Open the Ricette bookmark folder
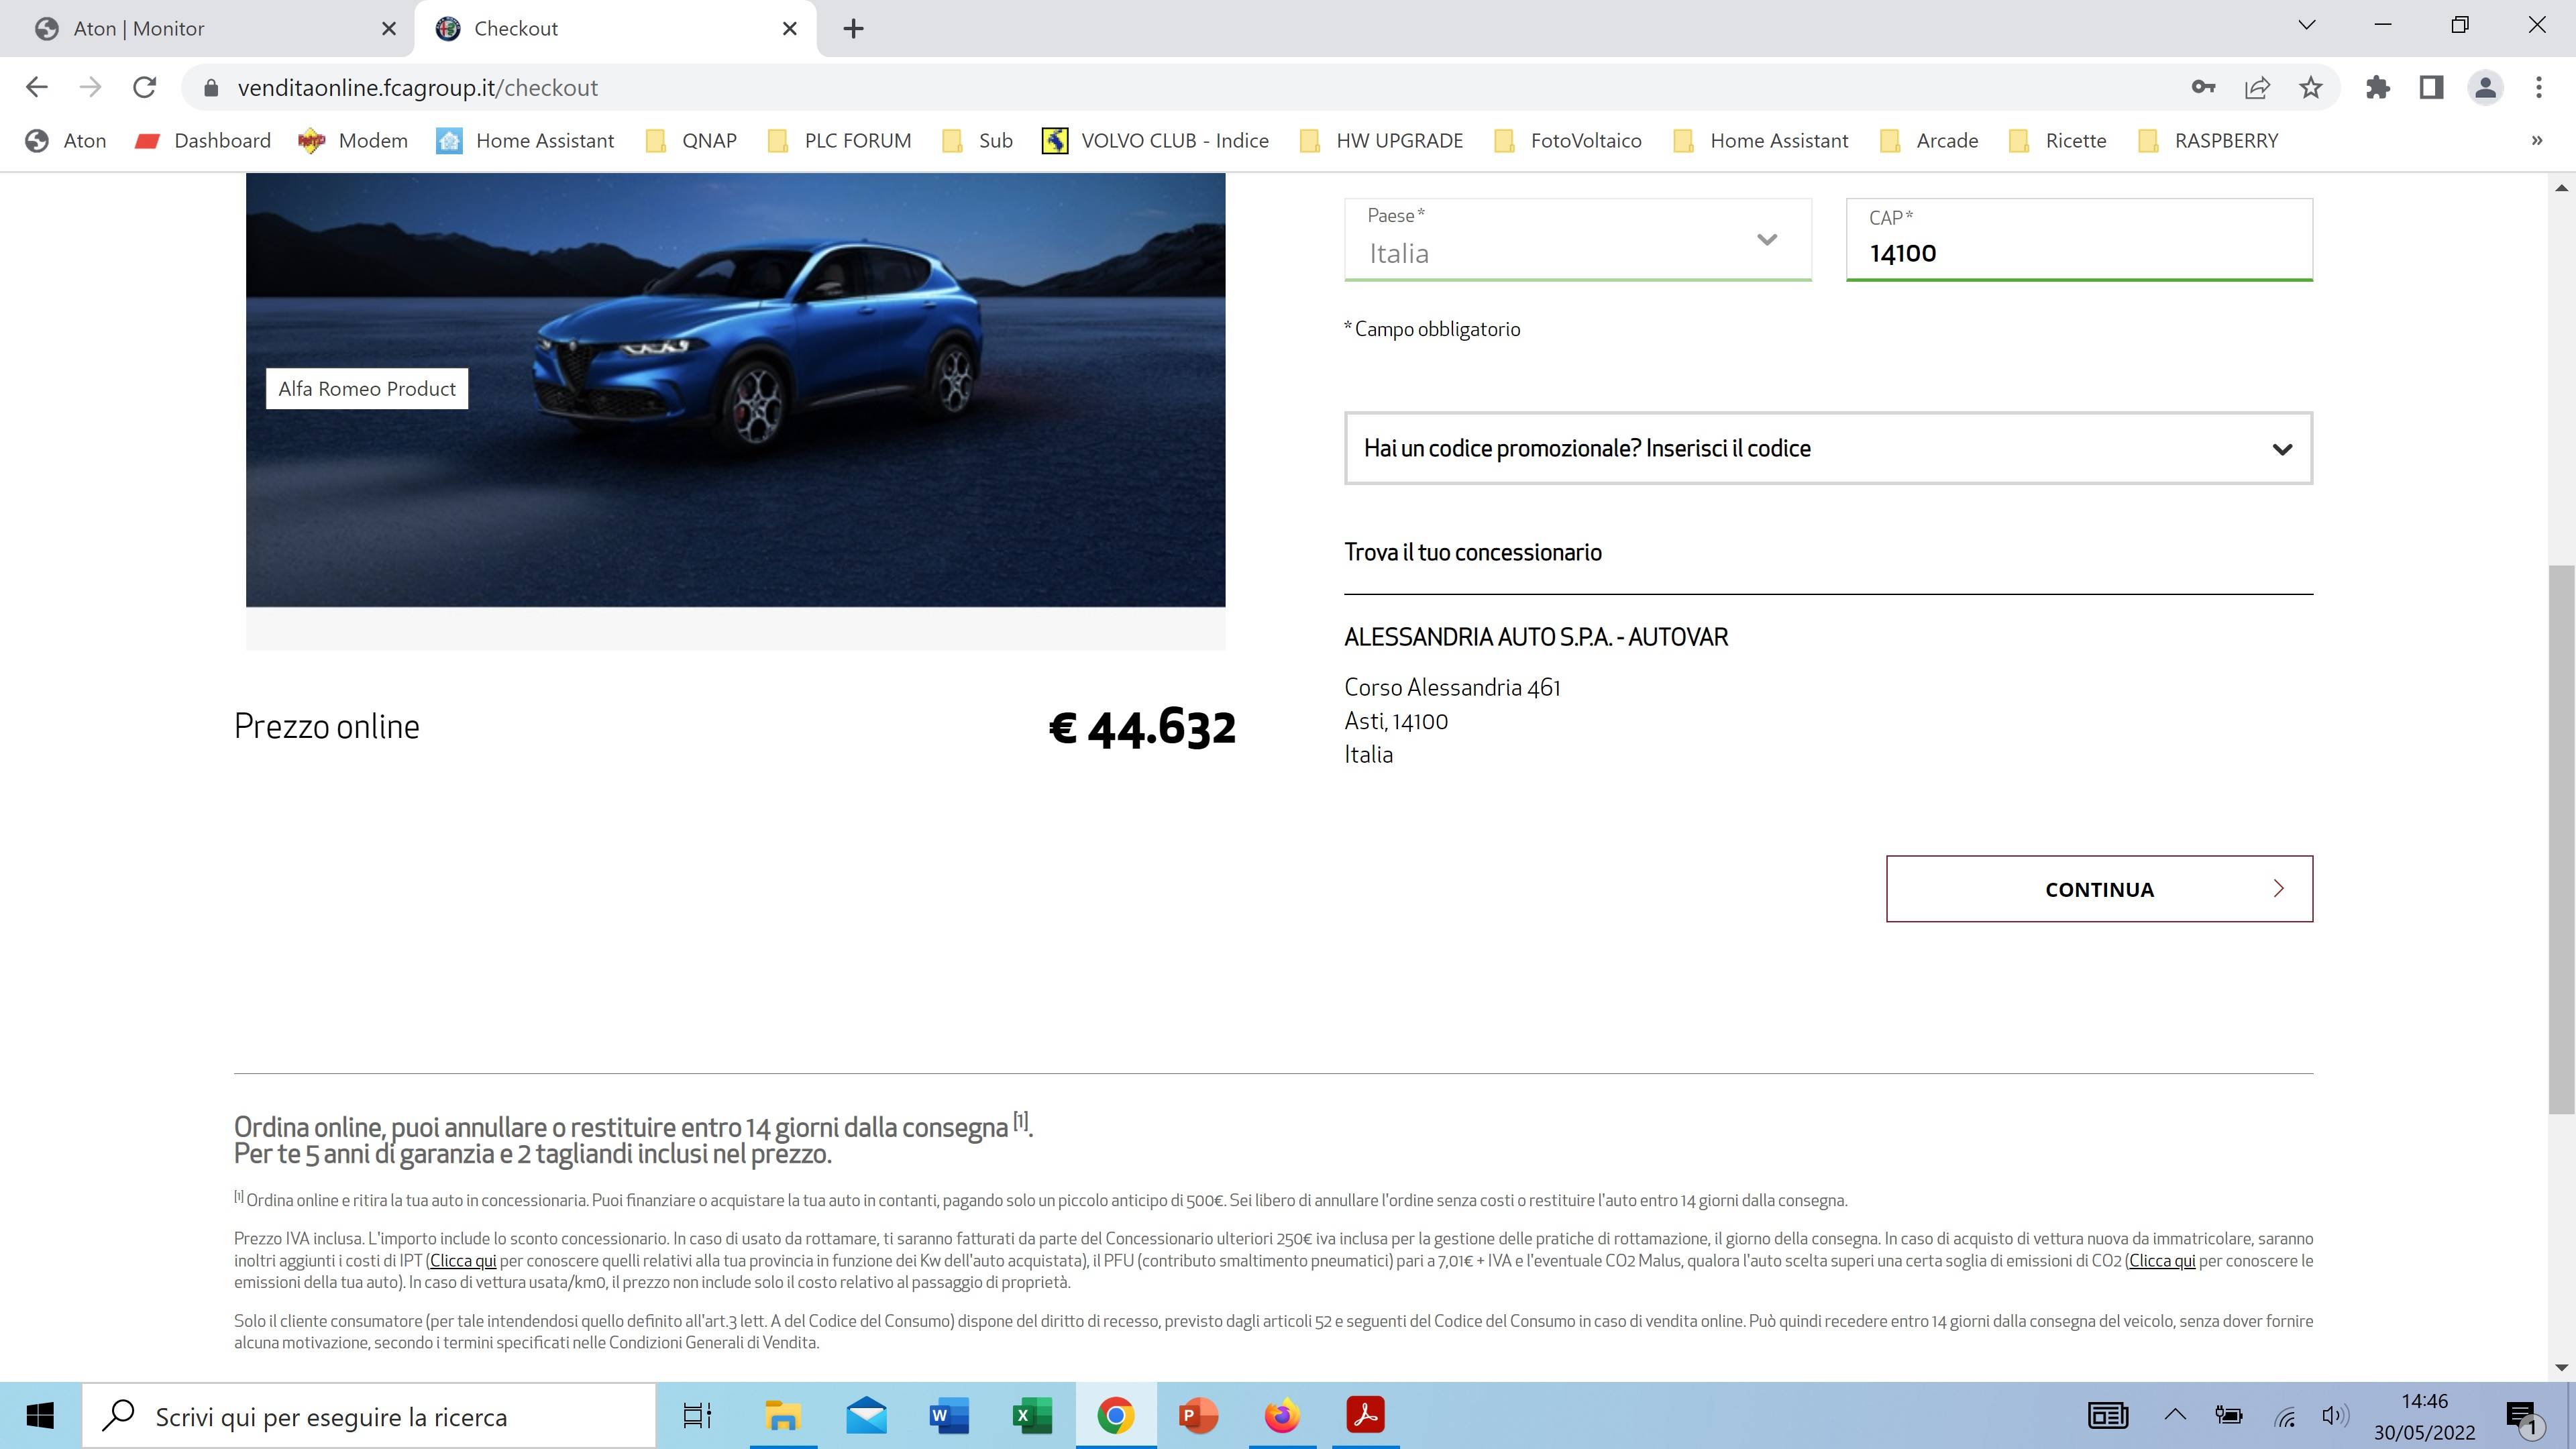Image resolution: width=2576 pixels, height=1449 pixels. coord(2058,141)
